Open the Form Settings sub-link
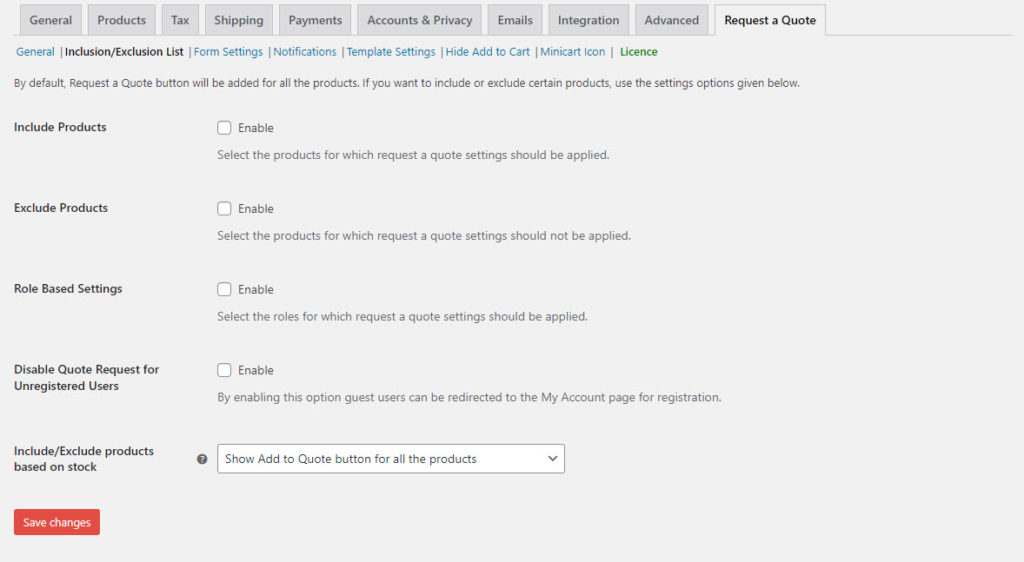Image resolution: width=1024 pixels, height=562 pixels. tap(228, 52)
